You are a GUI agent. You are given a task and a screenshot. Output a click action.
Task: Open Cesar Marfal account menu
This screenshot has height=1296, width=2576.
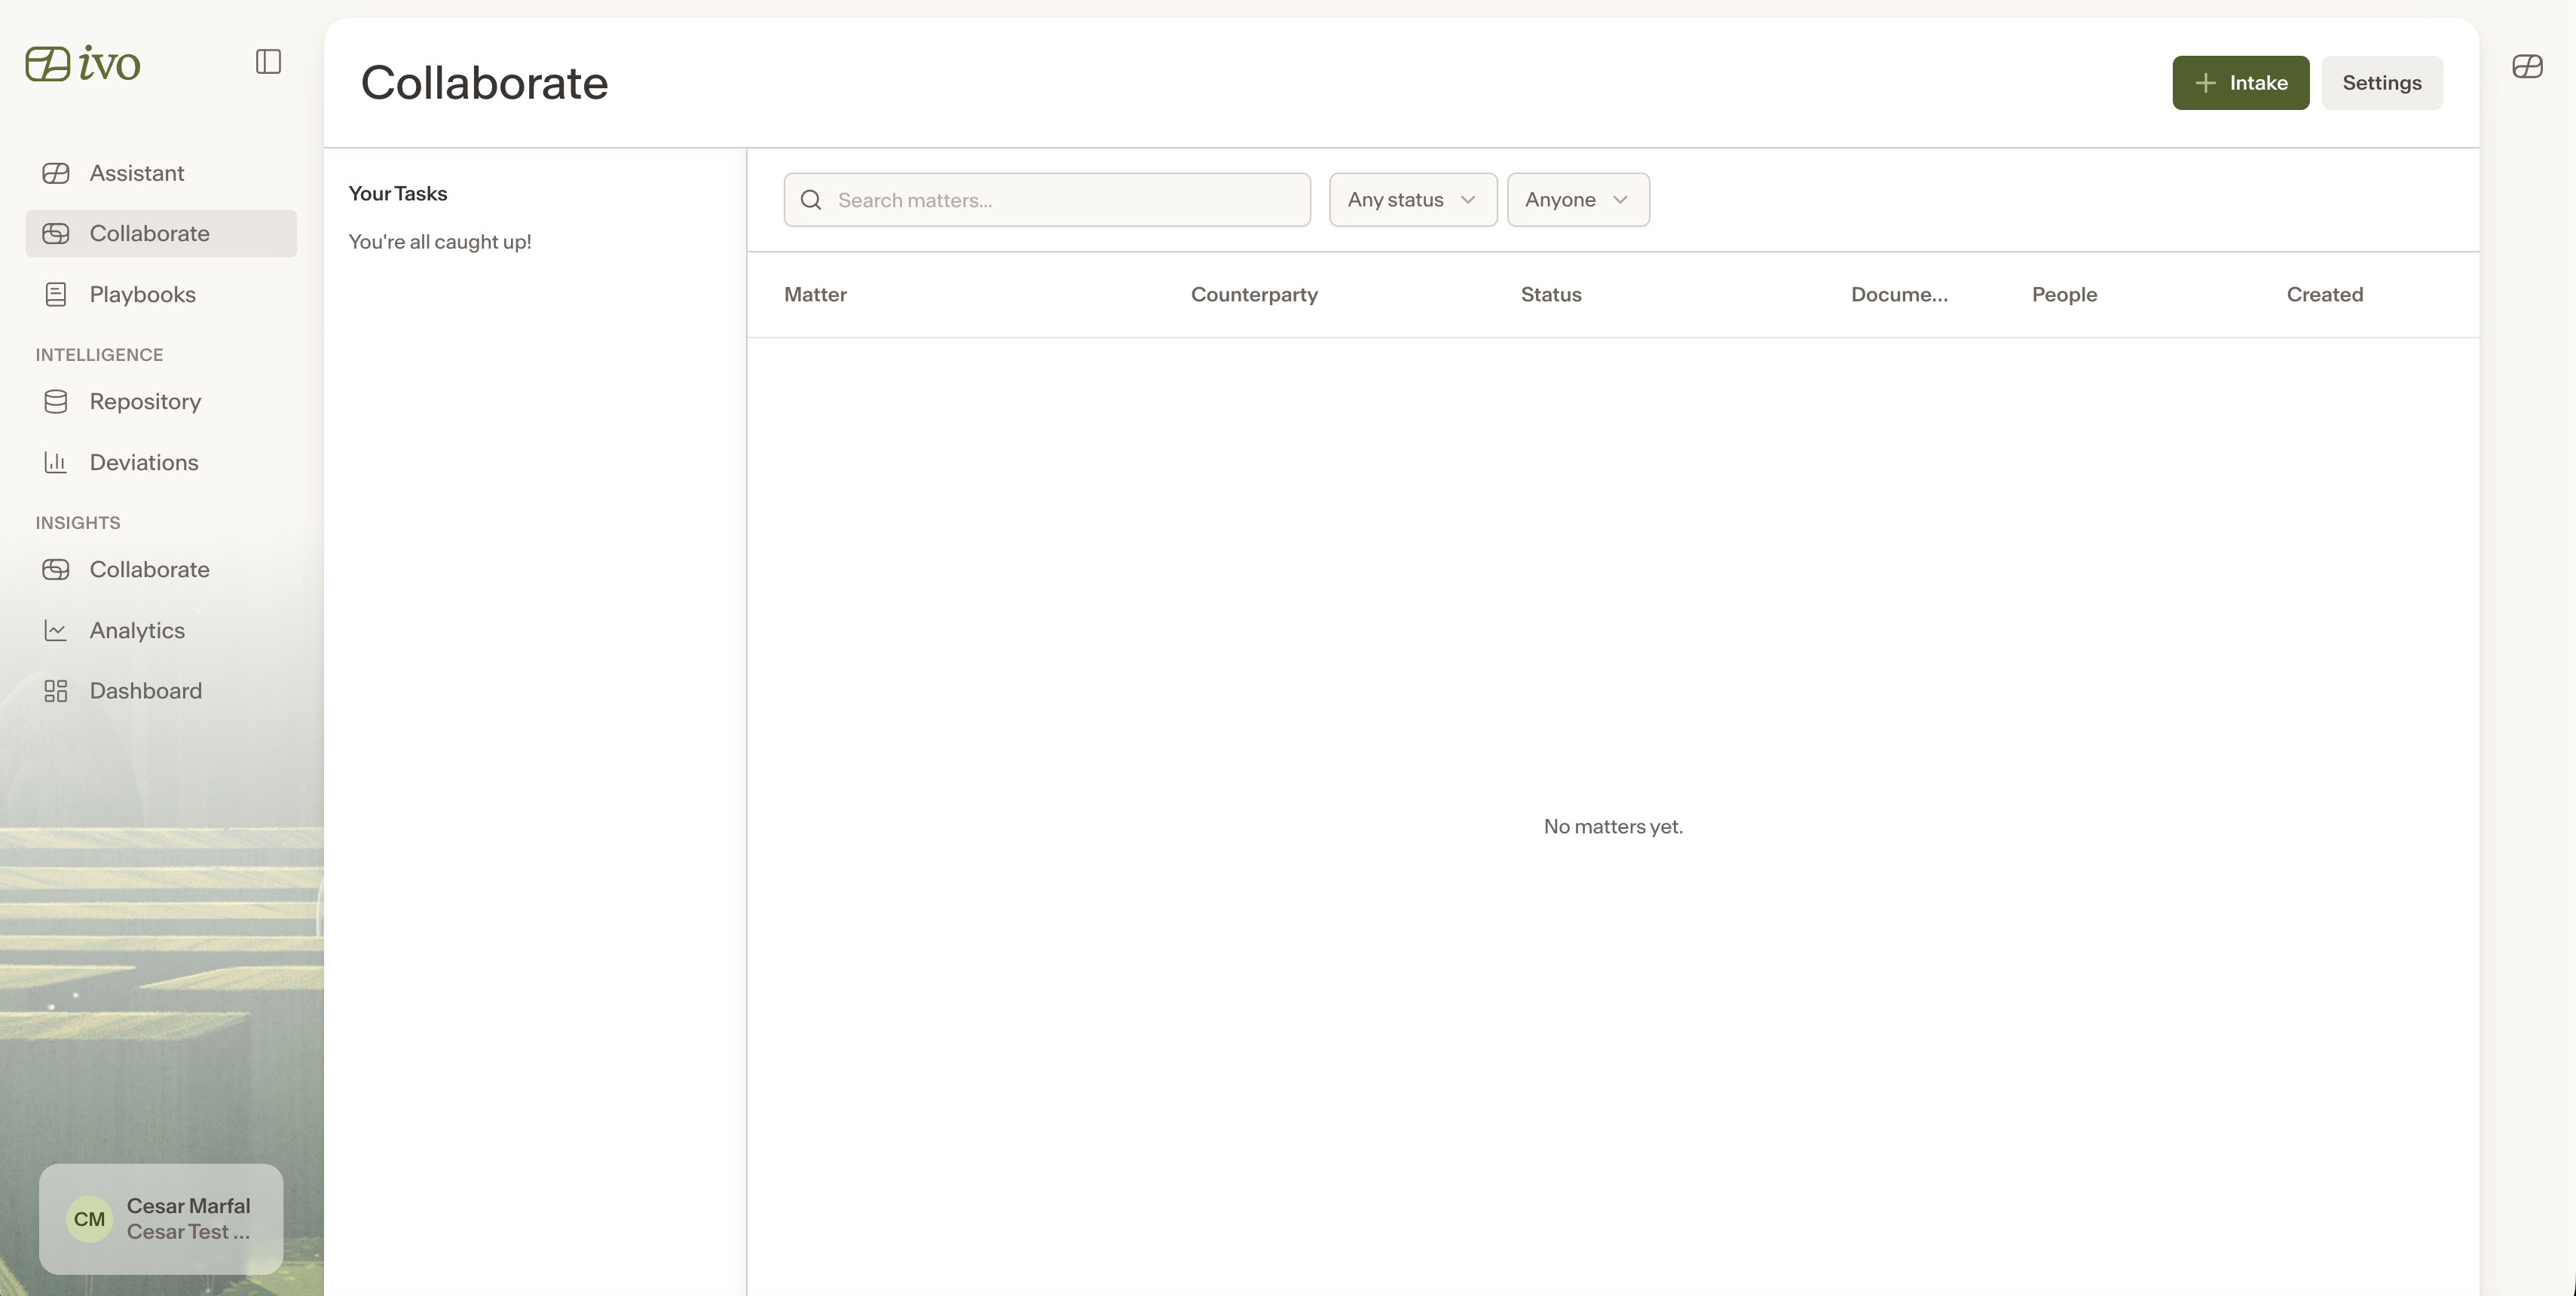(x=161, y=1219)
